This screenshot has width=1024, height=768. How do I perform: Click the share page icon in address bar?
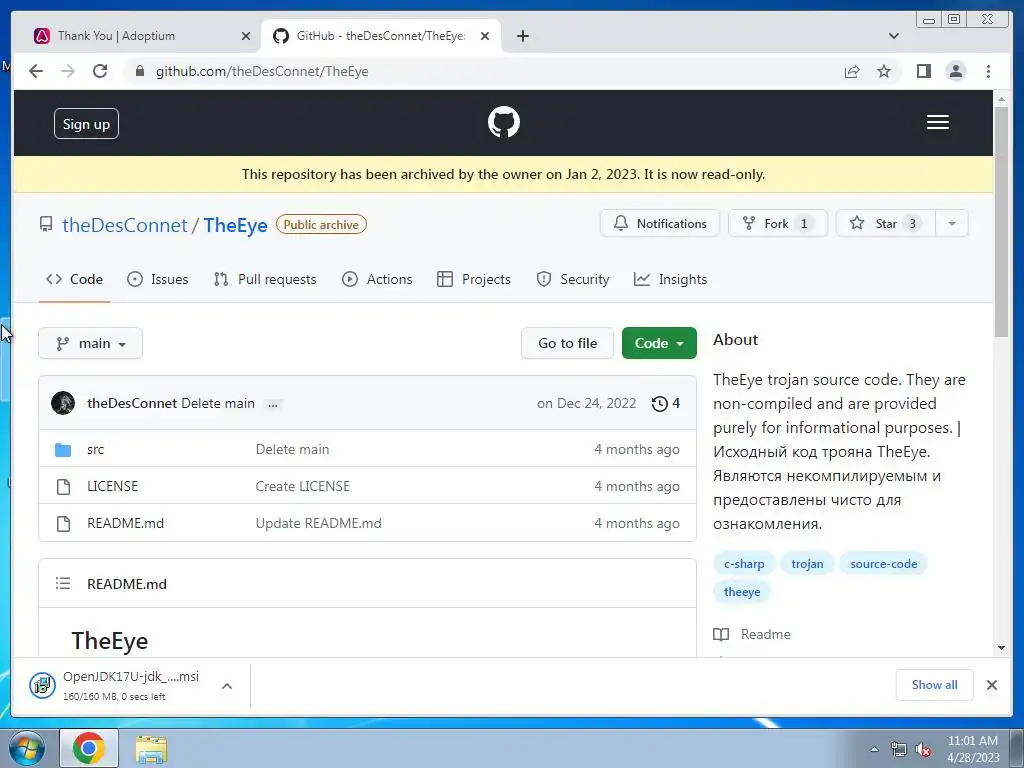tap(852, 71)
